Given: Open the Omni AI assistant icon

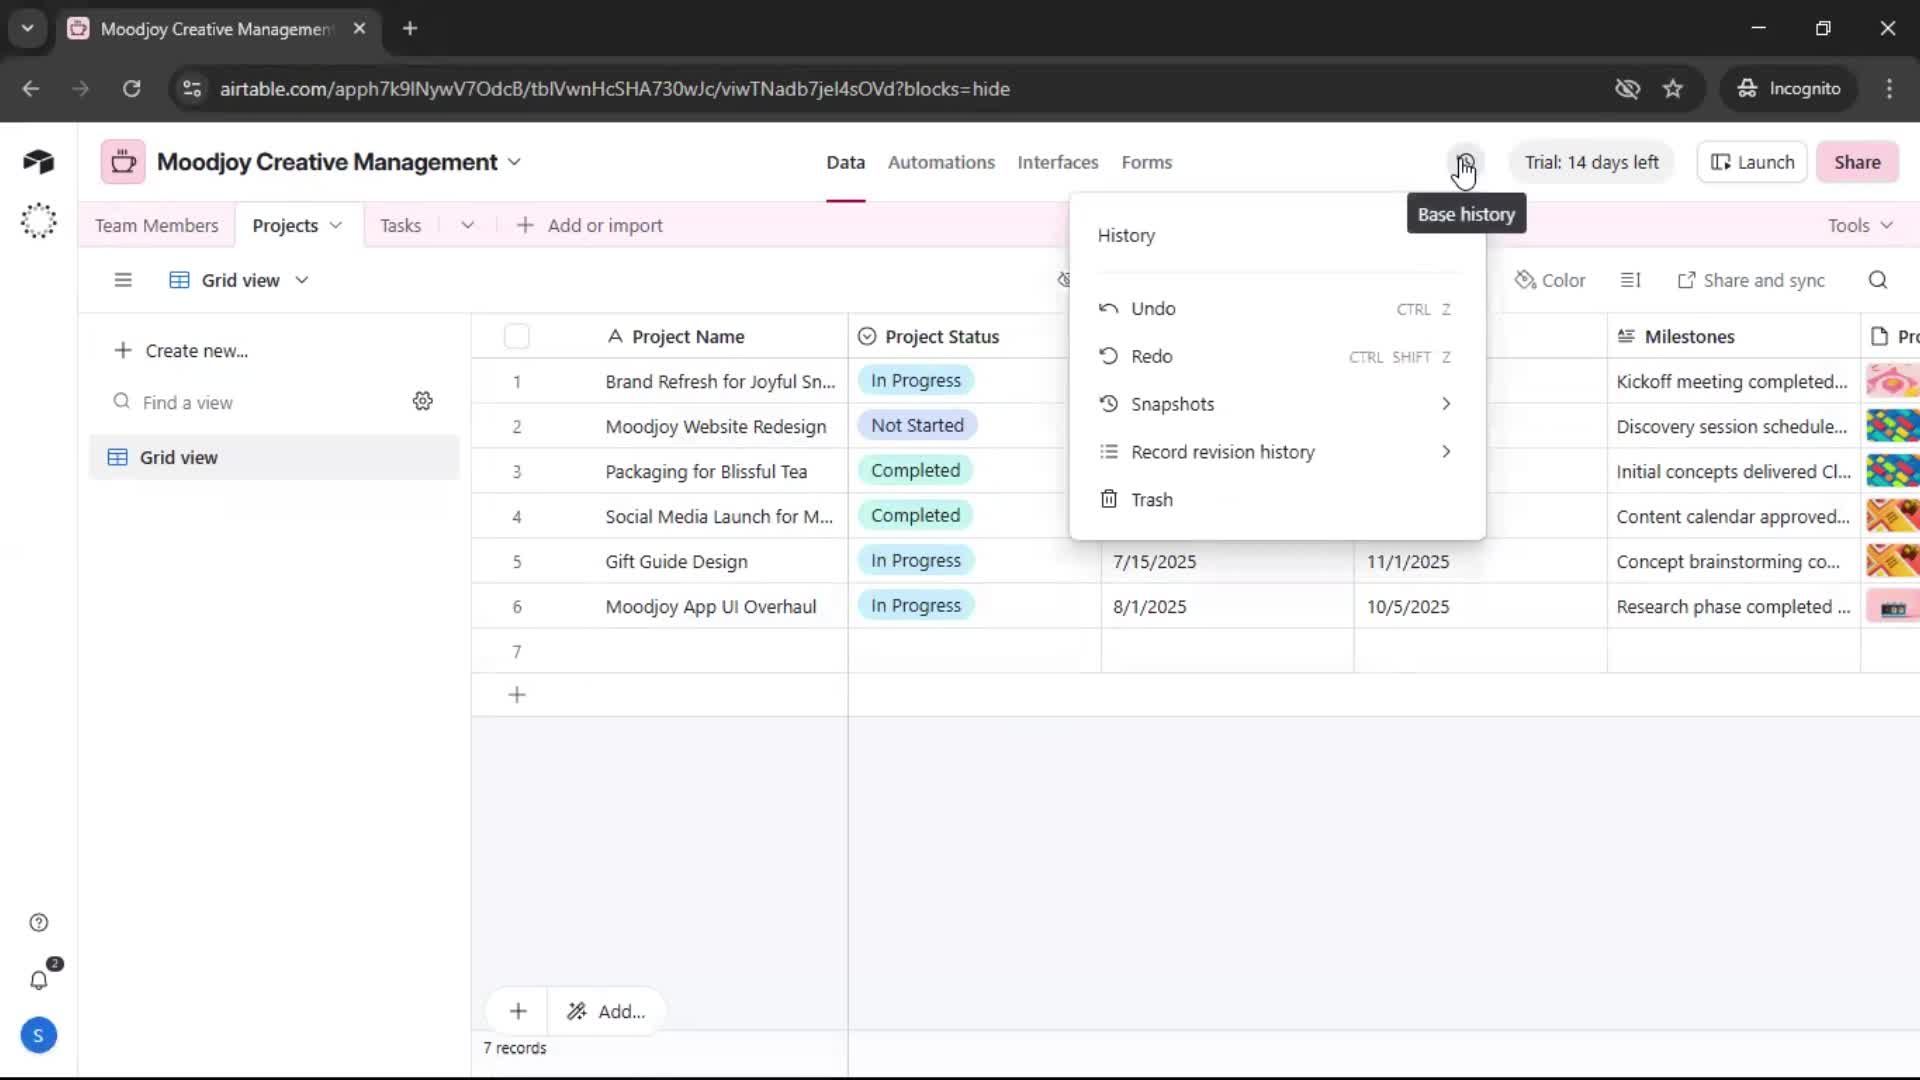Looking at the screenshot, I should coord(38,220).
